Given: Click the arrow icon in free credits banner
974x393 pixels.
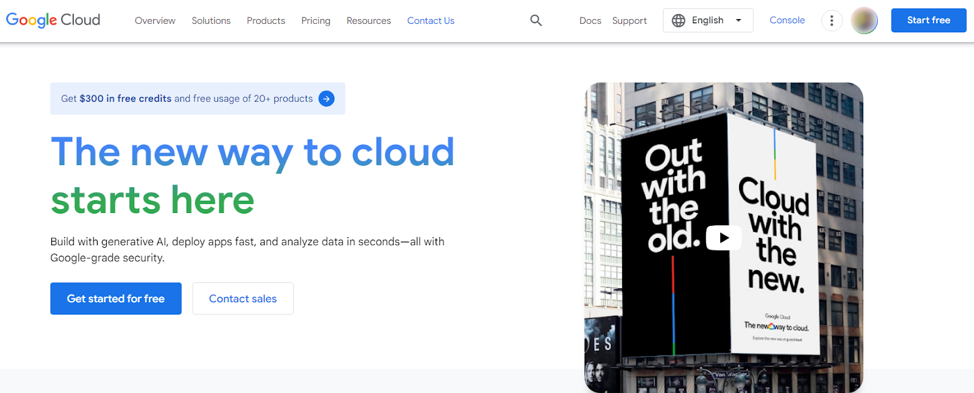Looking at the screenshot, I should [327, 98].
